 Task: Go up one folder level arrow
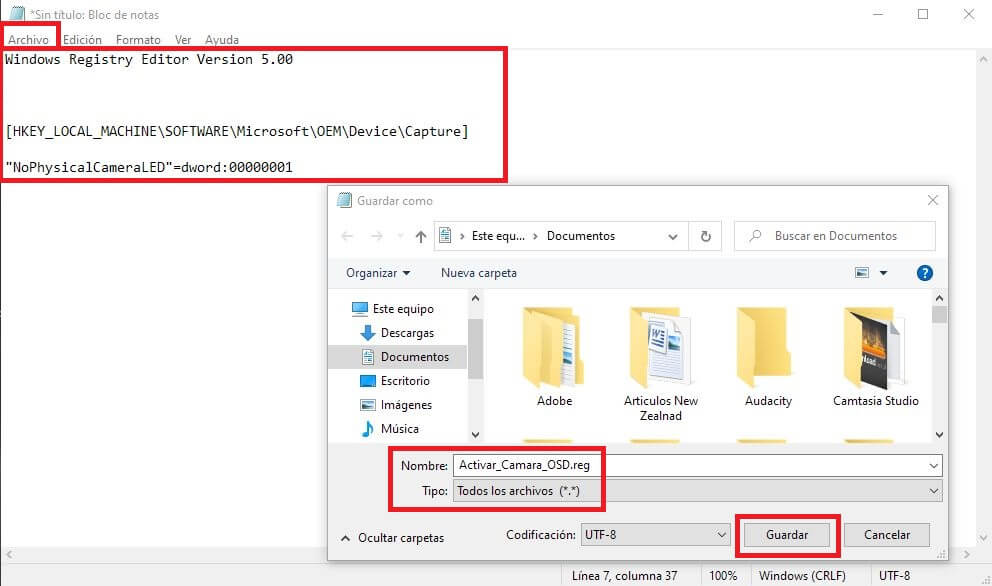pyautogui.click(x=421, y=236)
